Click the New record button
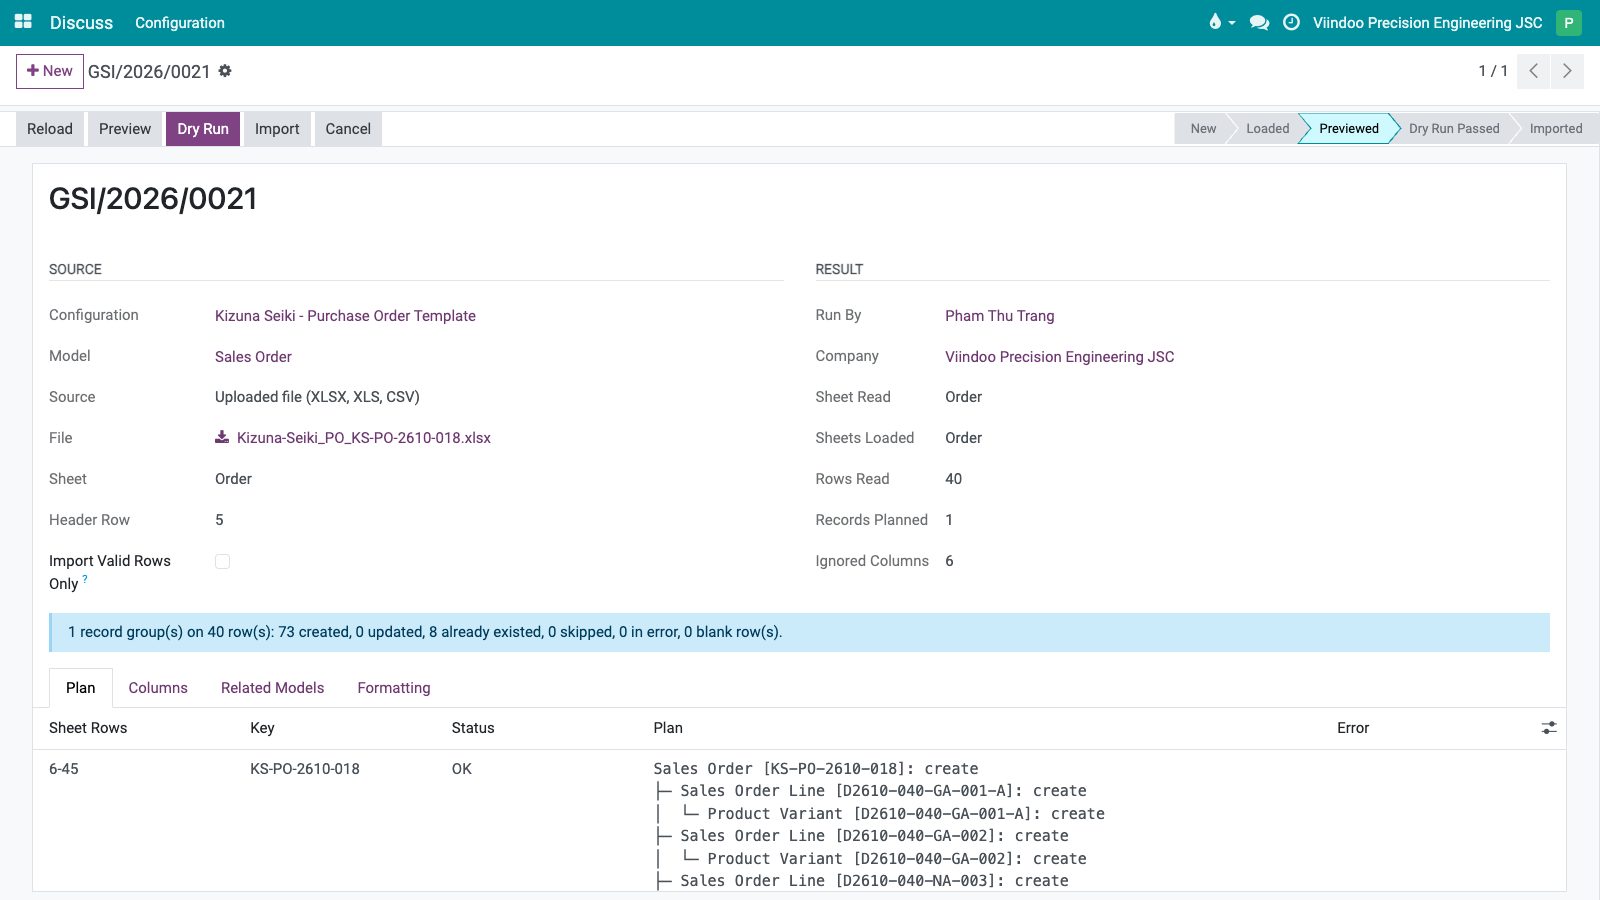Image resolution: width=1600 pixels, height=900 pixels. (50, 71)
